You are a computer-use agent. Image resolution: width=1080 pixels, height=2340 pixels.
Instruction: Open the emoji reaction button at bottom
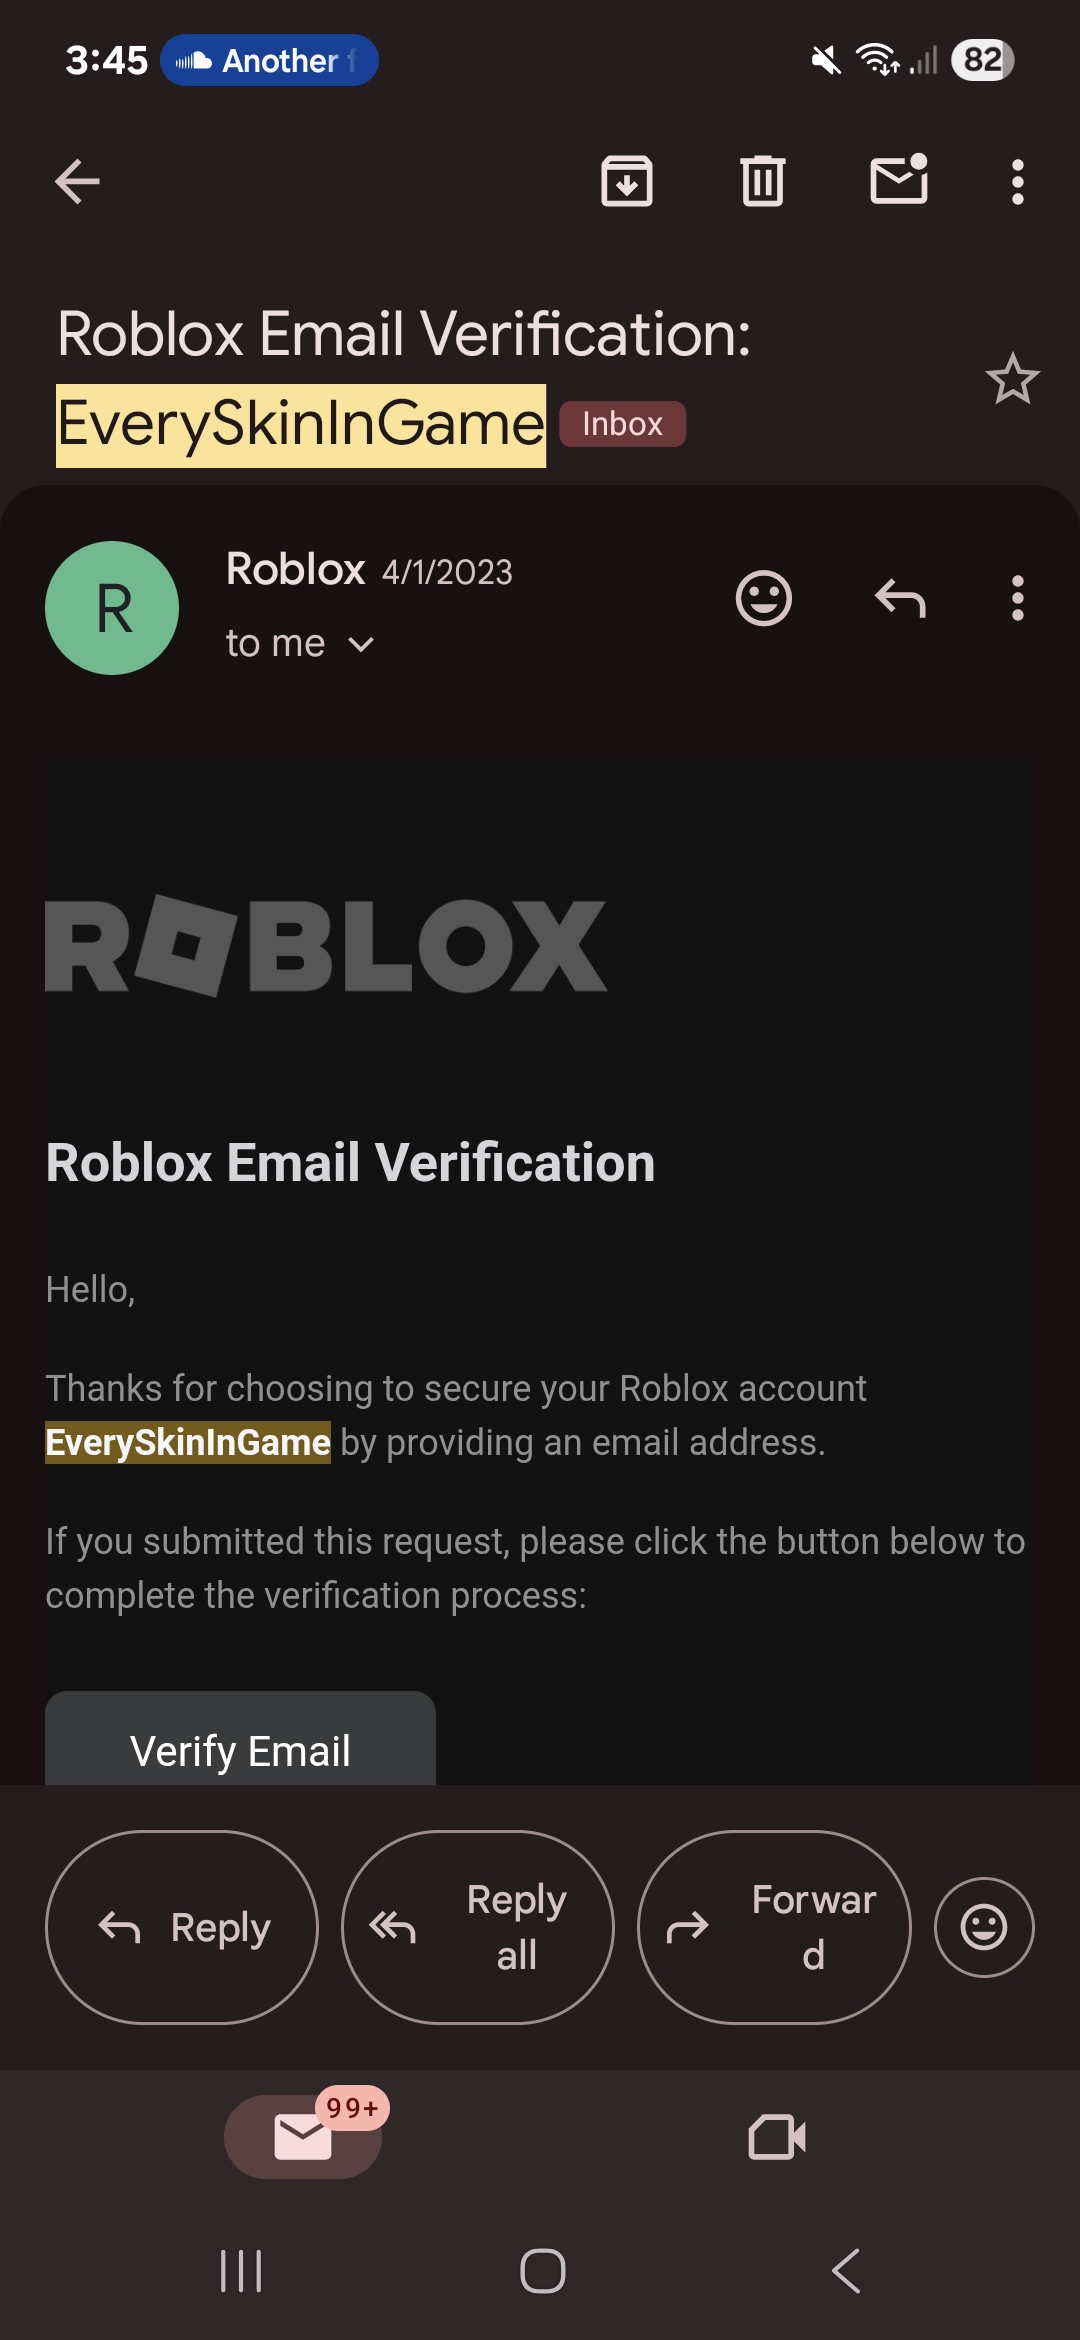click(984, 1927)
